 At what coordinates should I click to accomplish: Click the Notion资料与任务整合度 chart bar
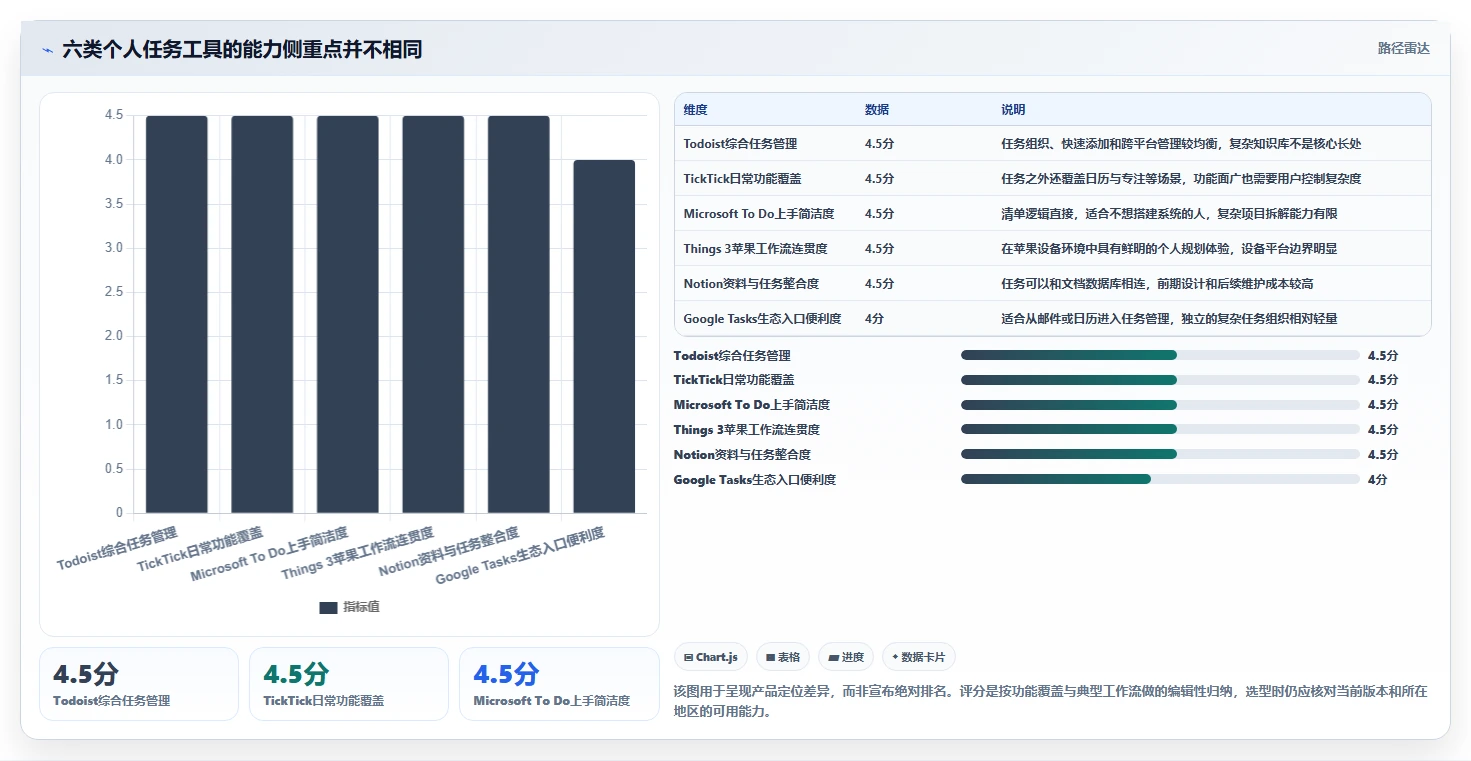(519, 314)
